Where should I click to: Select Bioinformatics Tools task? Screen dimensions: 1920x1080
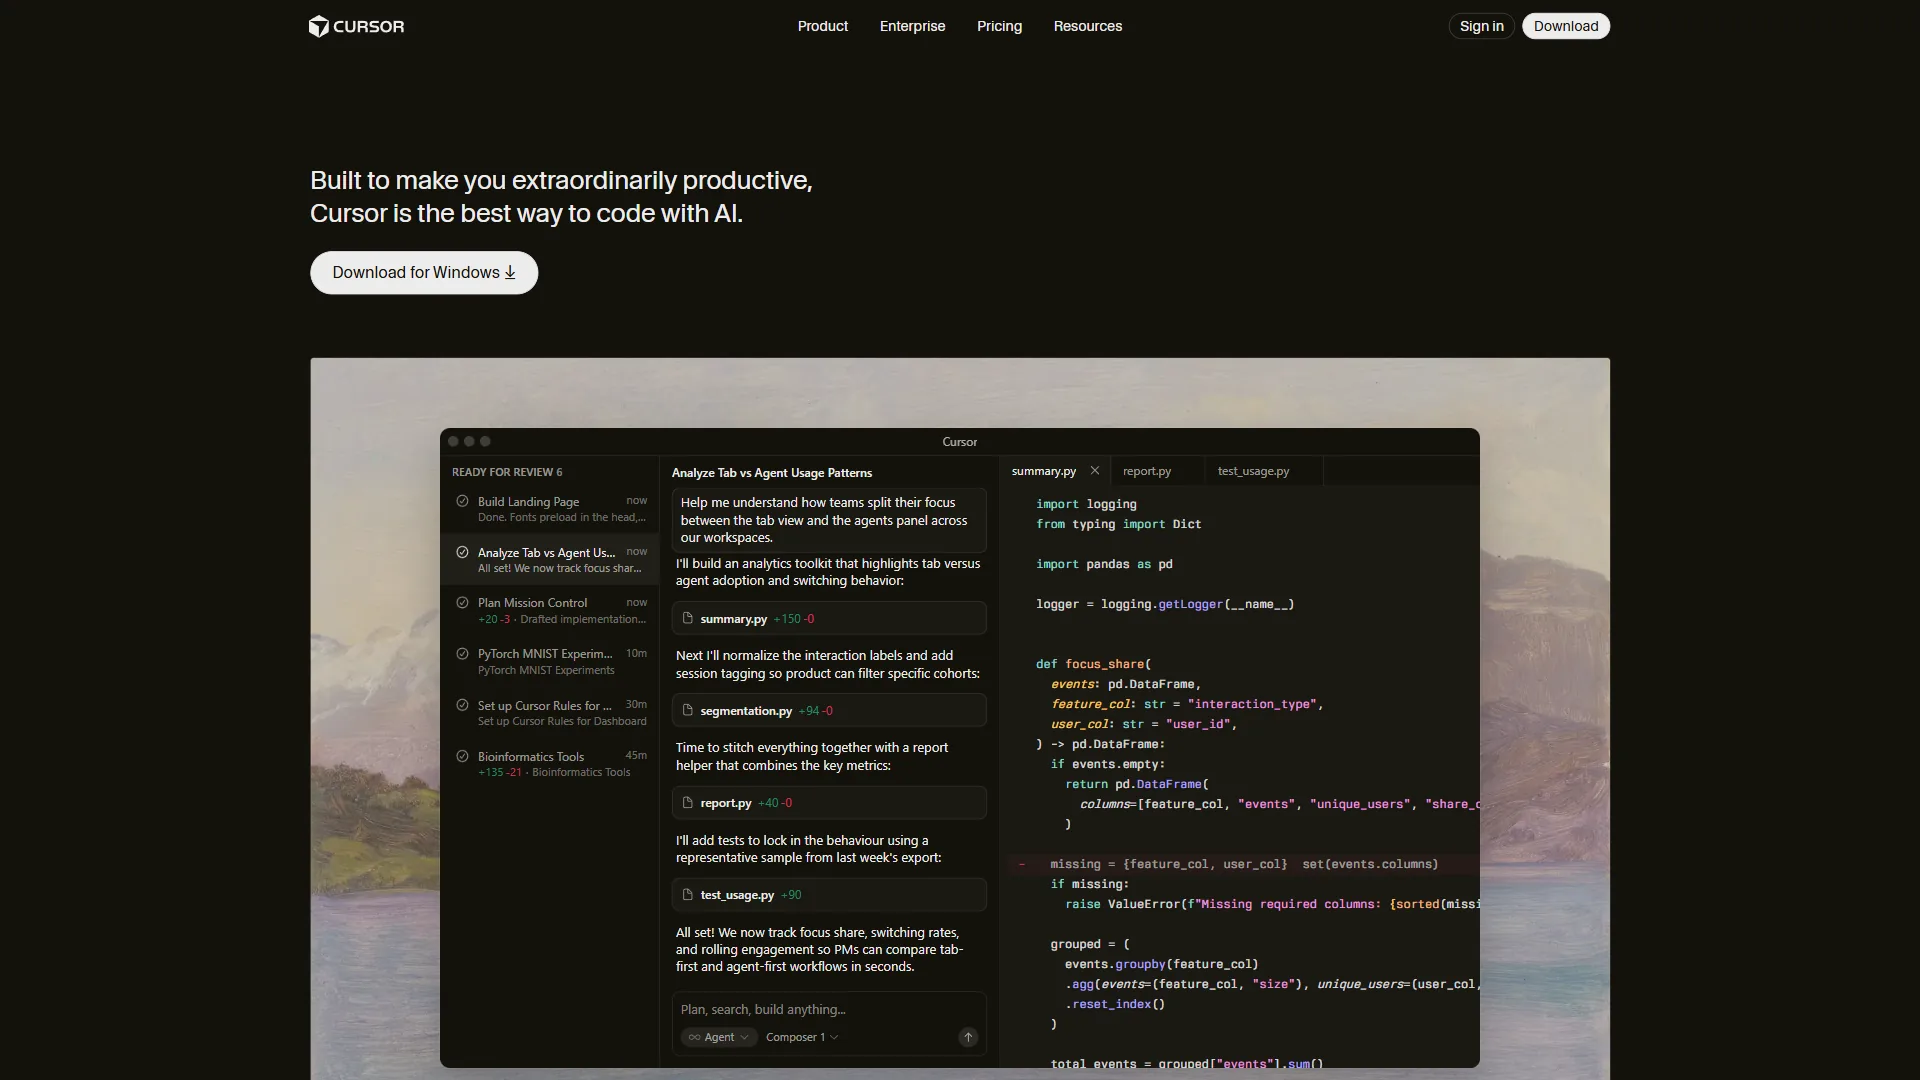click(x=550, y=763)
